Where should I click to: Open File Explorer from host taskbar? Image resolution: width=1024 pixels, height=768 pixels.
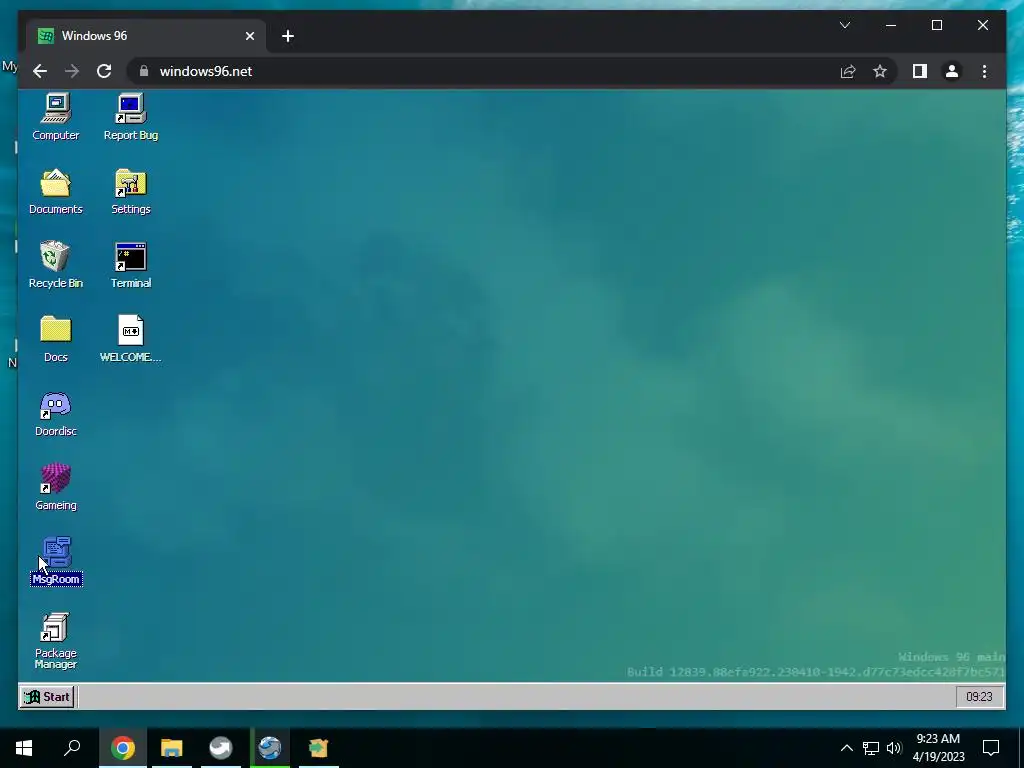tap(172, 748)
